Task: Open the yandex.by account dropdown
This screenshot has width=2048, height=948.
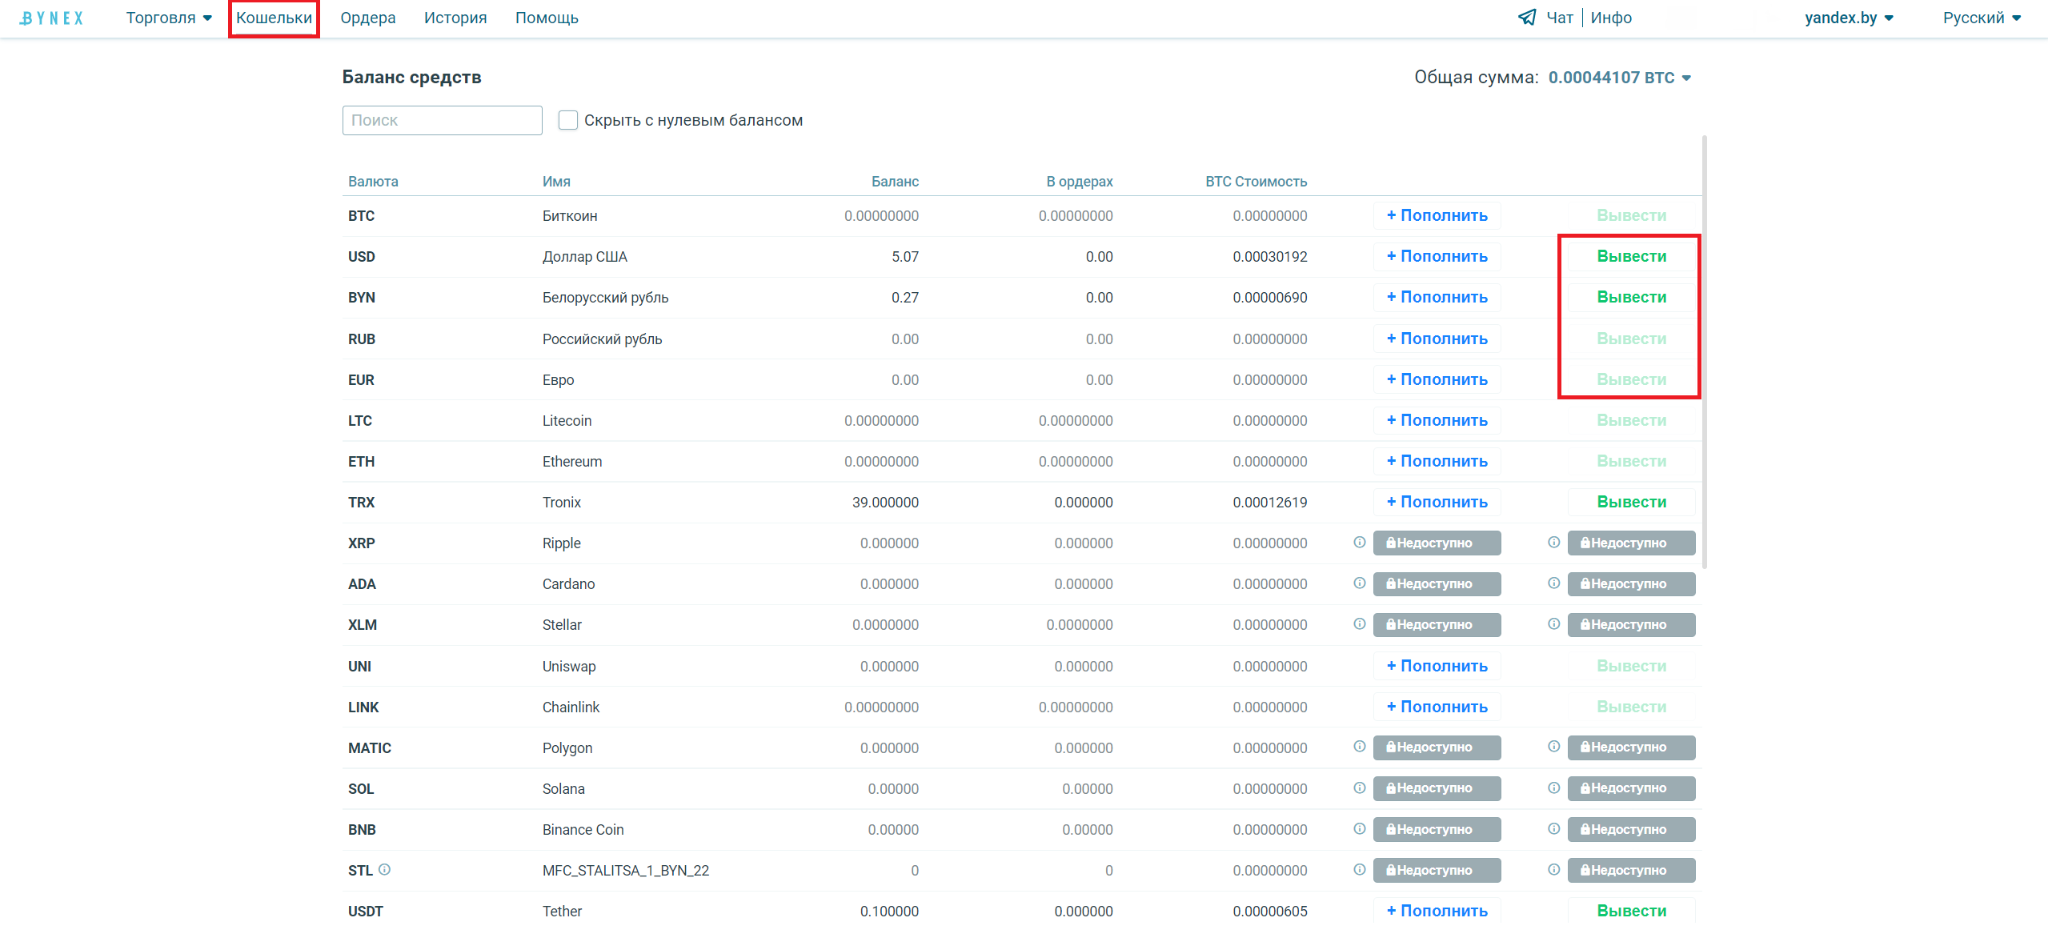Action: pos(1848,18)
